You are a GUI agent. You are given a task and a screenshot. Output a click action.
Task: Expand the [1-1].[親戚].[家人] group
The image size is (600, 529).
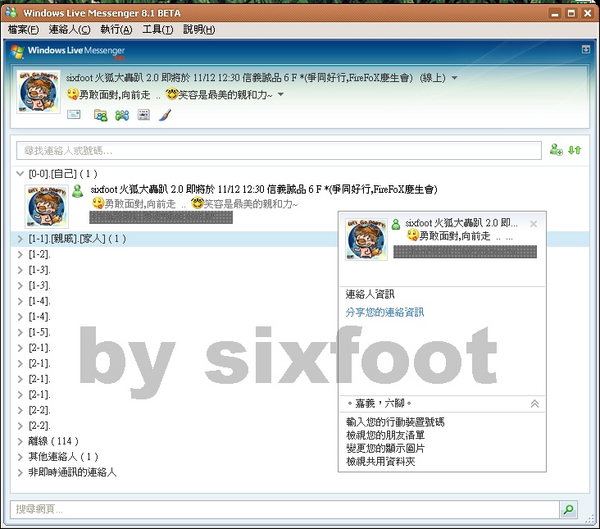coord(20,239)
